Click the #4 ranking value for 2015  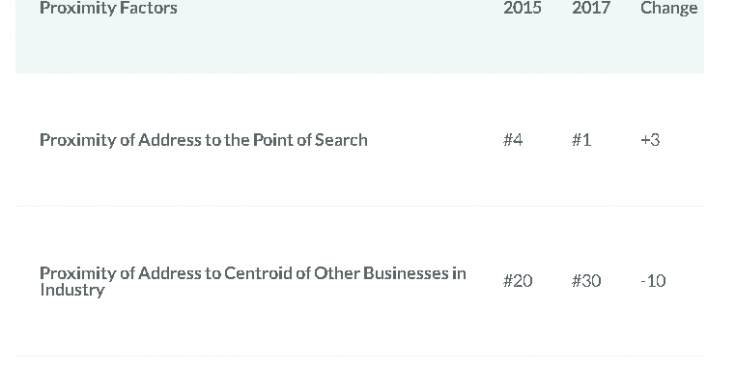tap(513, 140)
